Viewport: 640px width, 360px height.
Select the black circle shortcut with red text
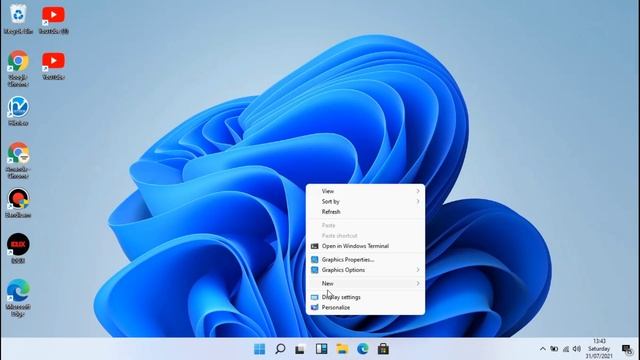(18, 249)
